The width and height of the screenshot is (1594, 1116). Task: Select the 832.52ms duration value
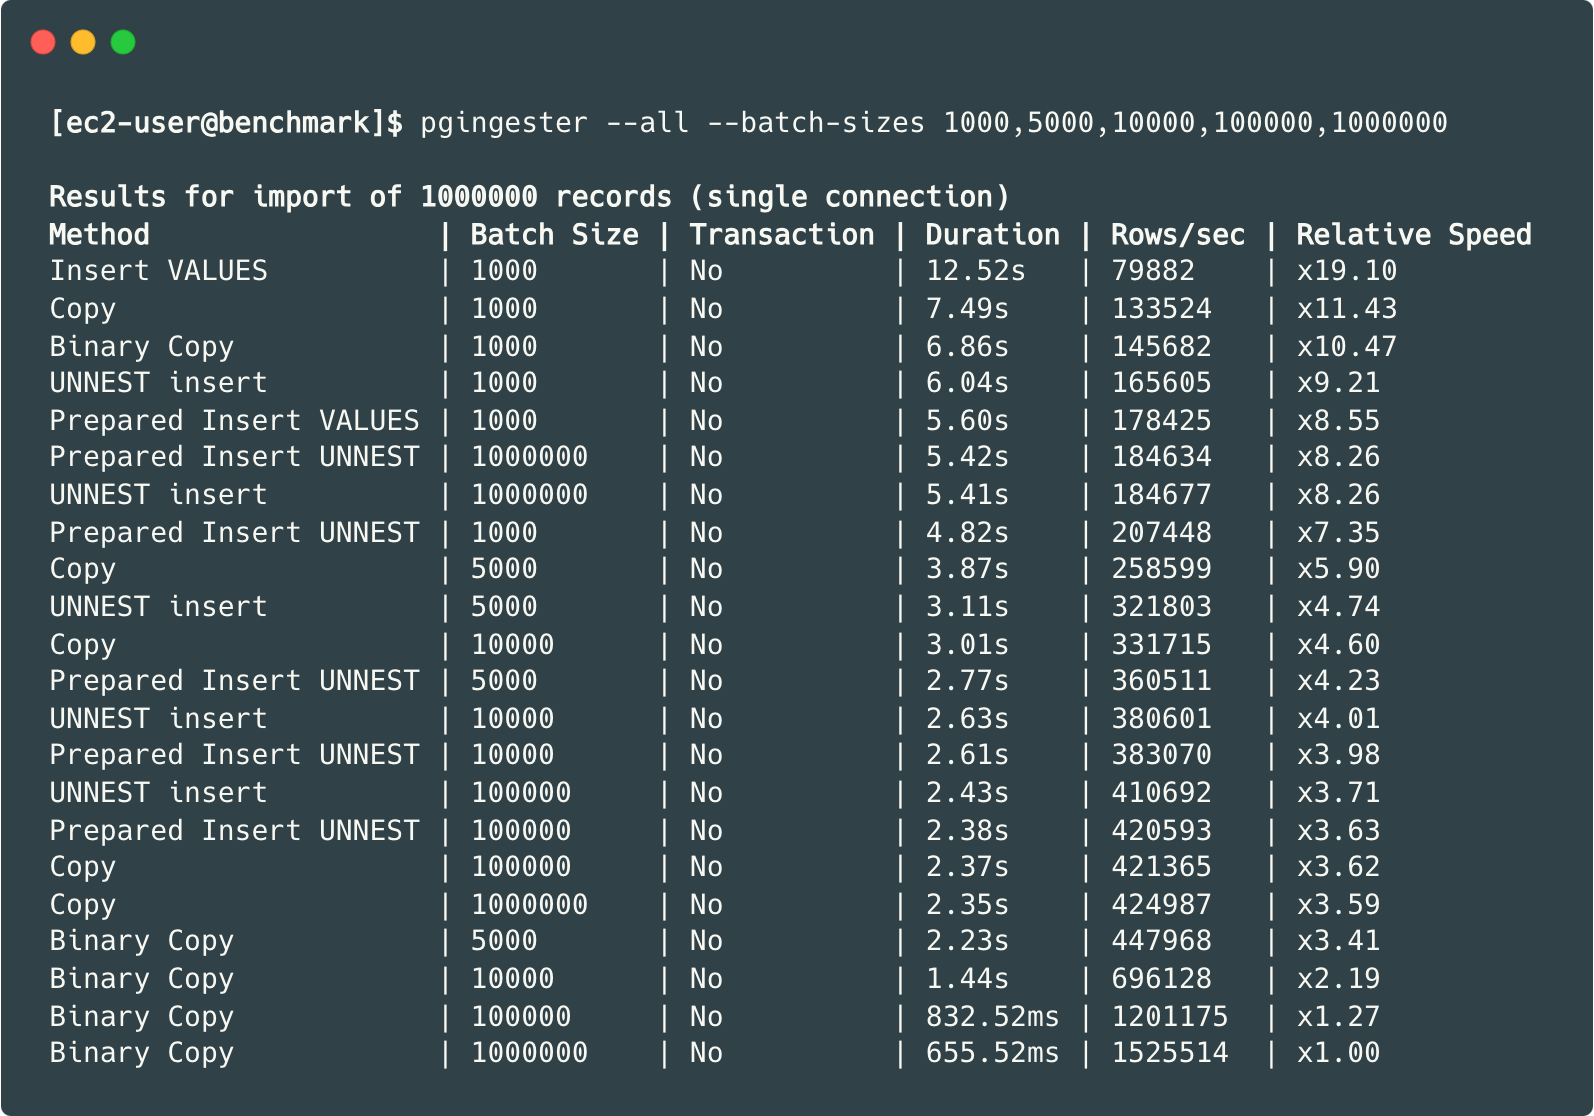[991, 1017]
